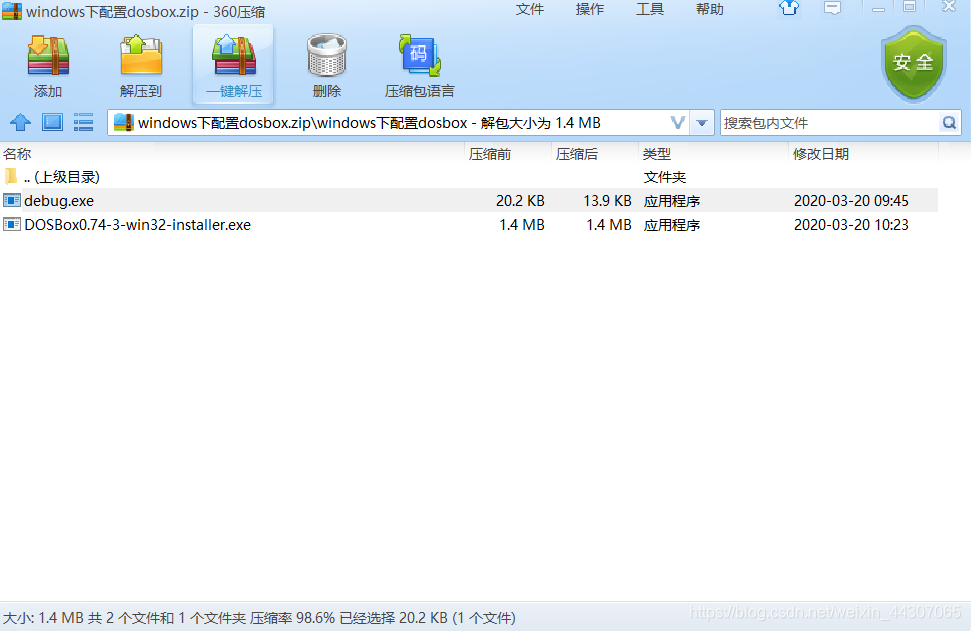
Task: Click the feedback message icon in title bar
Action: click(x=832, y=8)
